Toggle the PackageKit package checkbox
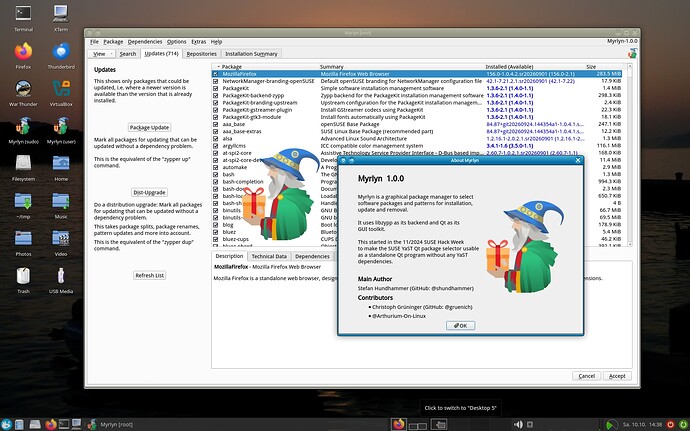This screenshot has height=431, width=690. [216, 88]
